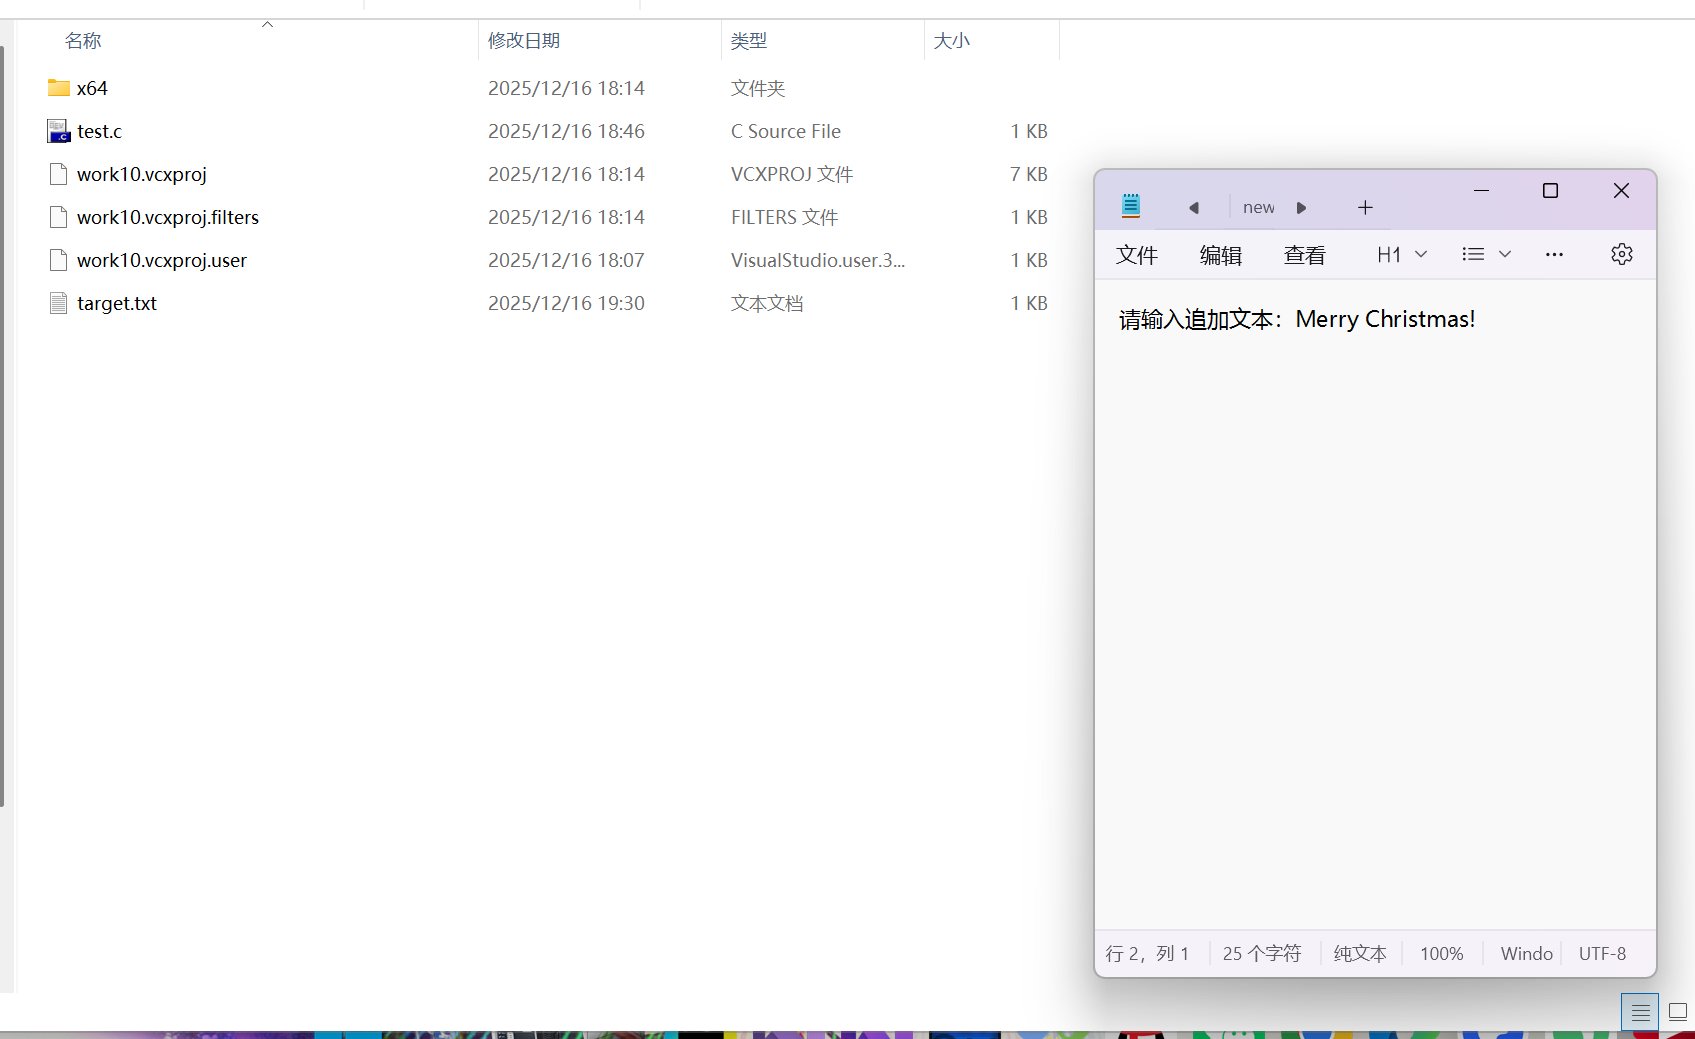Open the more options ellipsis in Notepad
This screenshot has height=1039, width=1695.
(x=1554, y=254)
